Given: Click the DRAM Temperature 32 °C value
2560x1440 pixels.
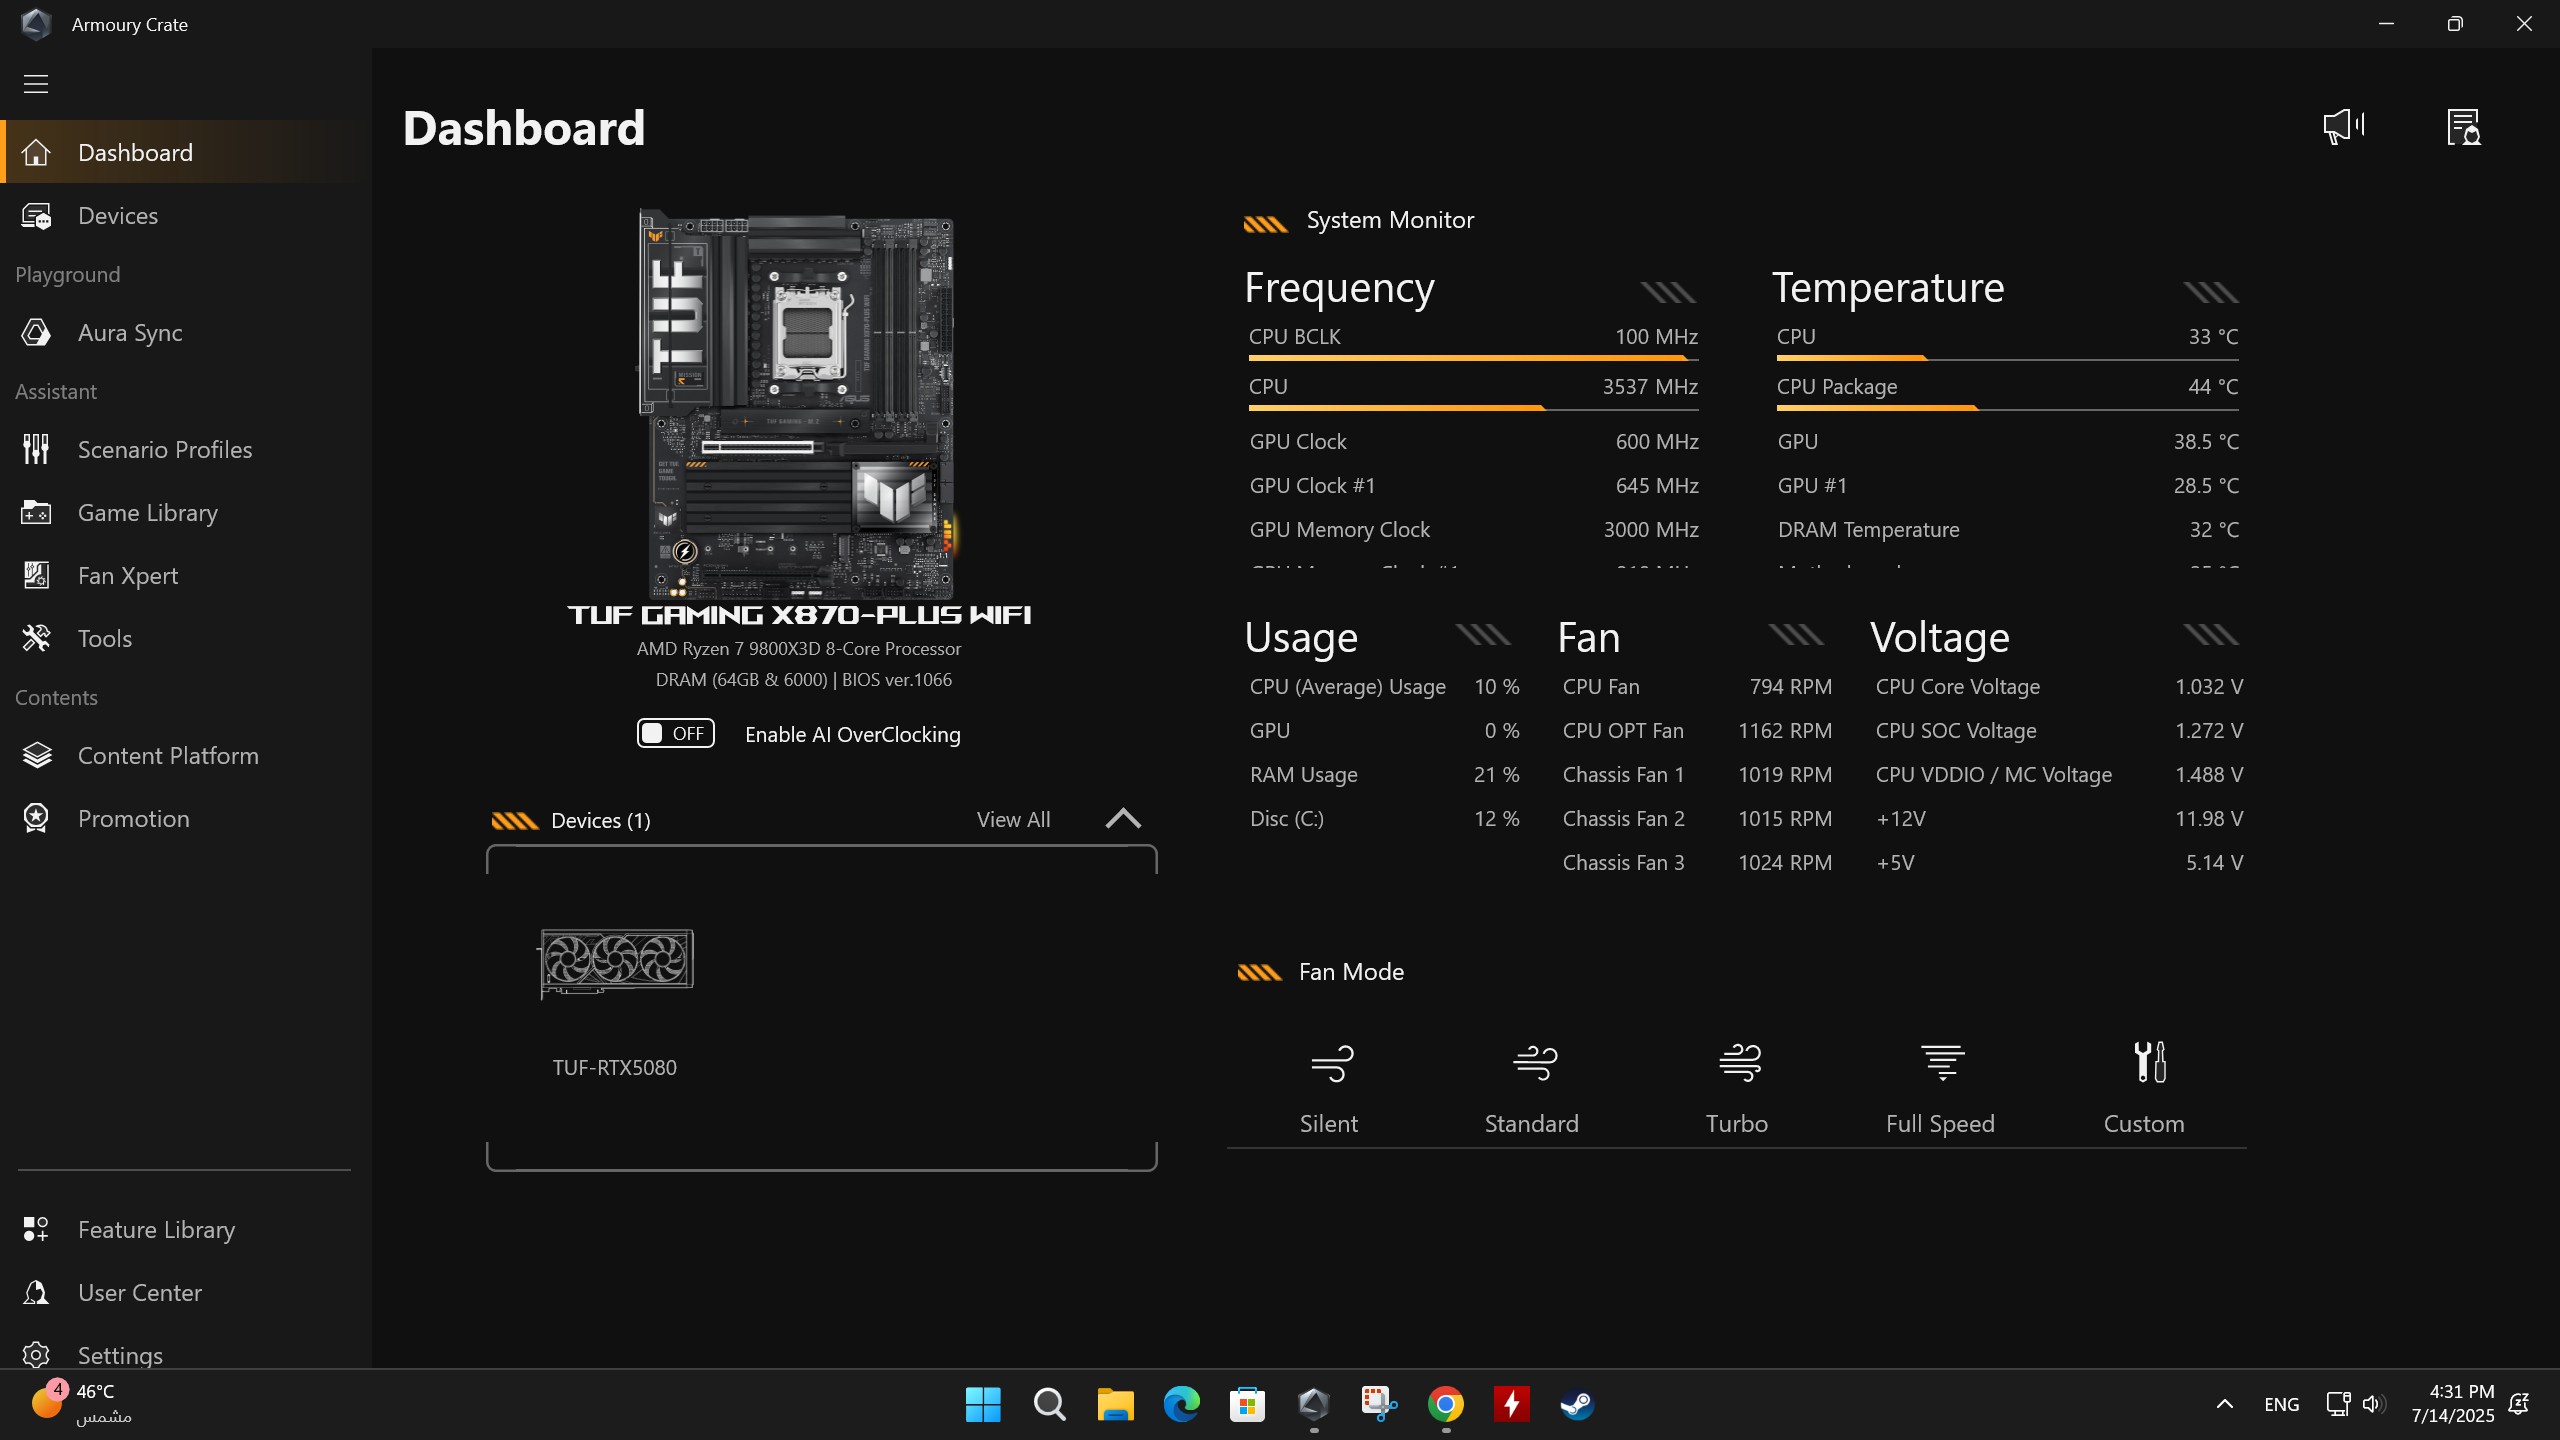Looking at the screenshot, I should (x=2214, y=530).
